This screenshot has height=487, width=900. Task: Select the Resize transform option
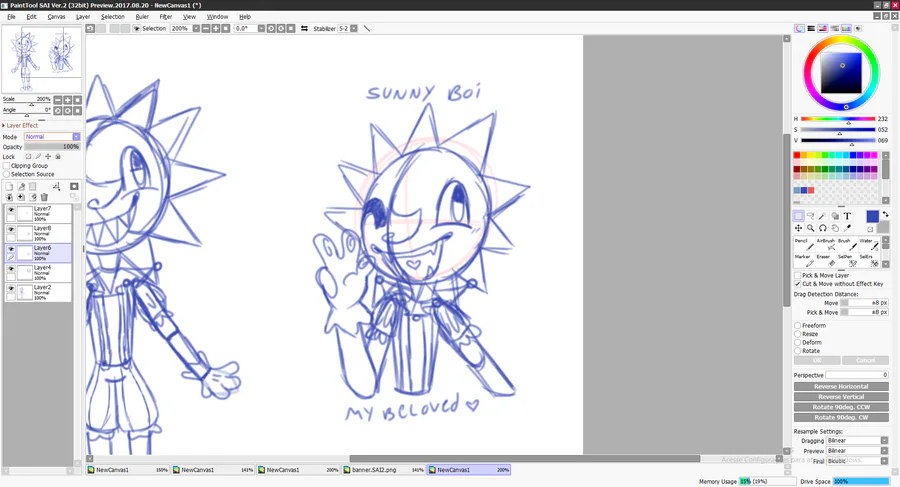click(797, 334)
